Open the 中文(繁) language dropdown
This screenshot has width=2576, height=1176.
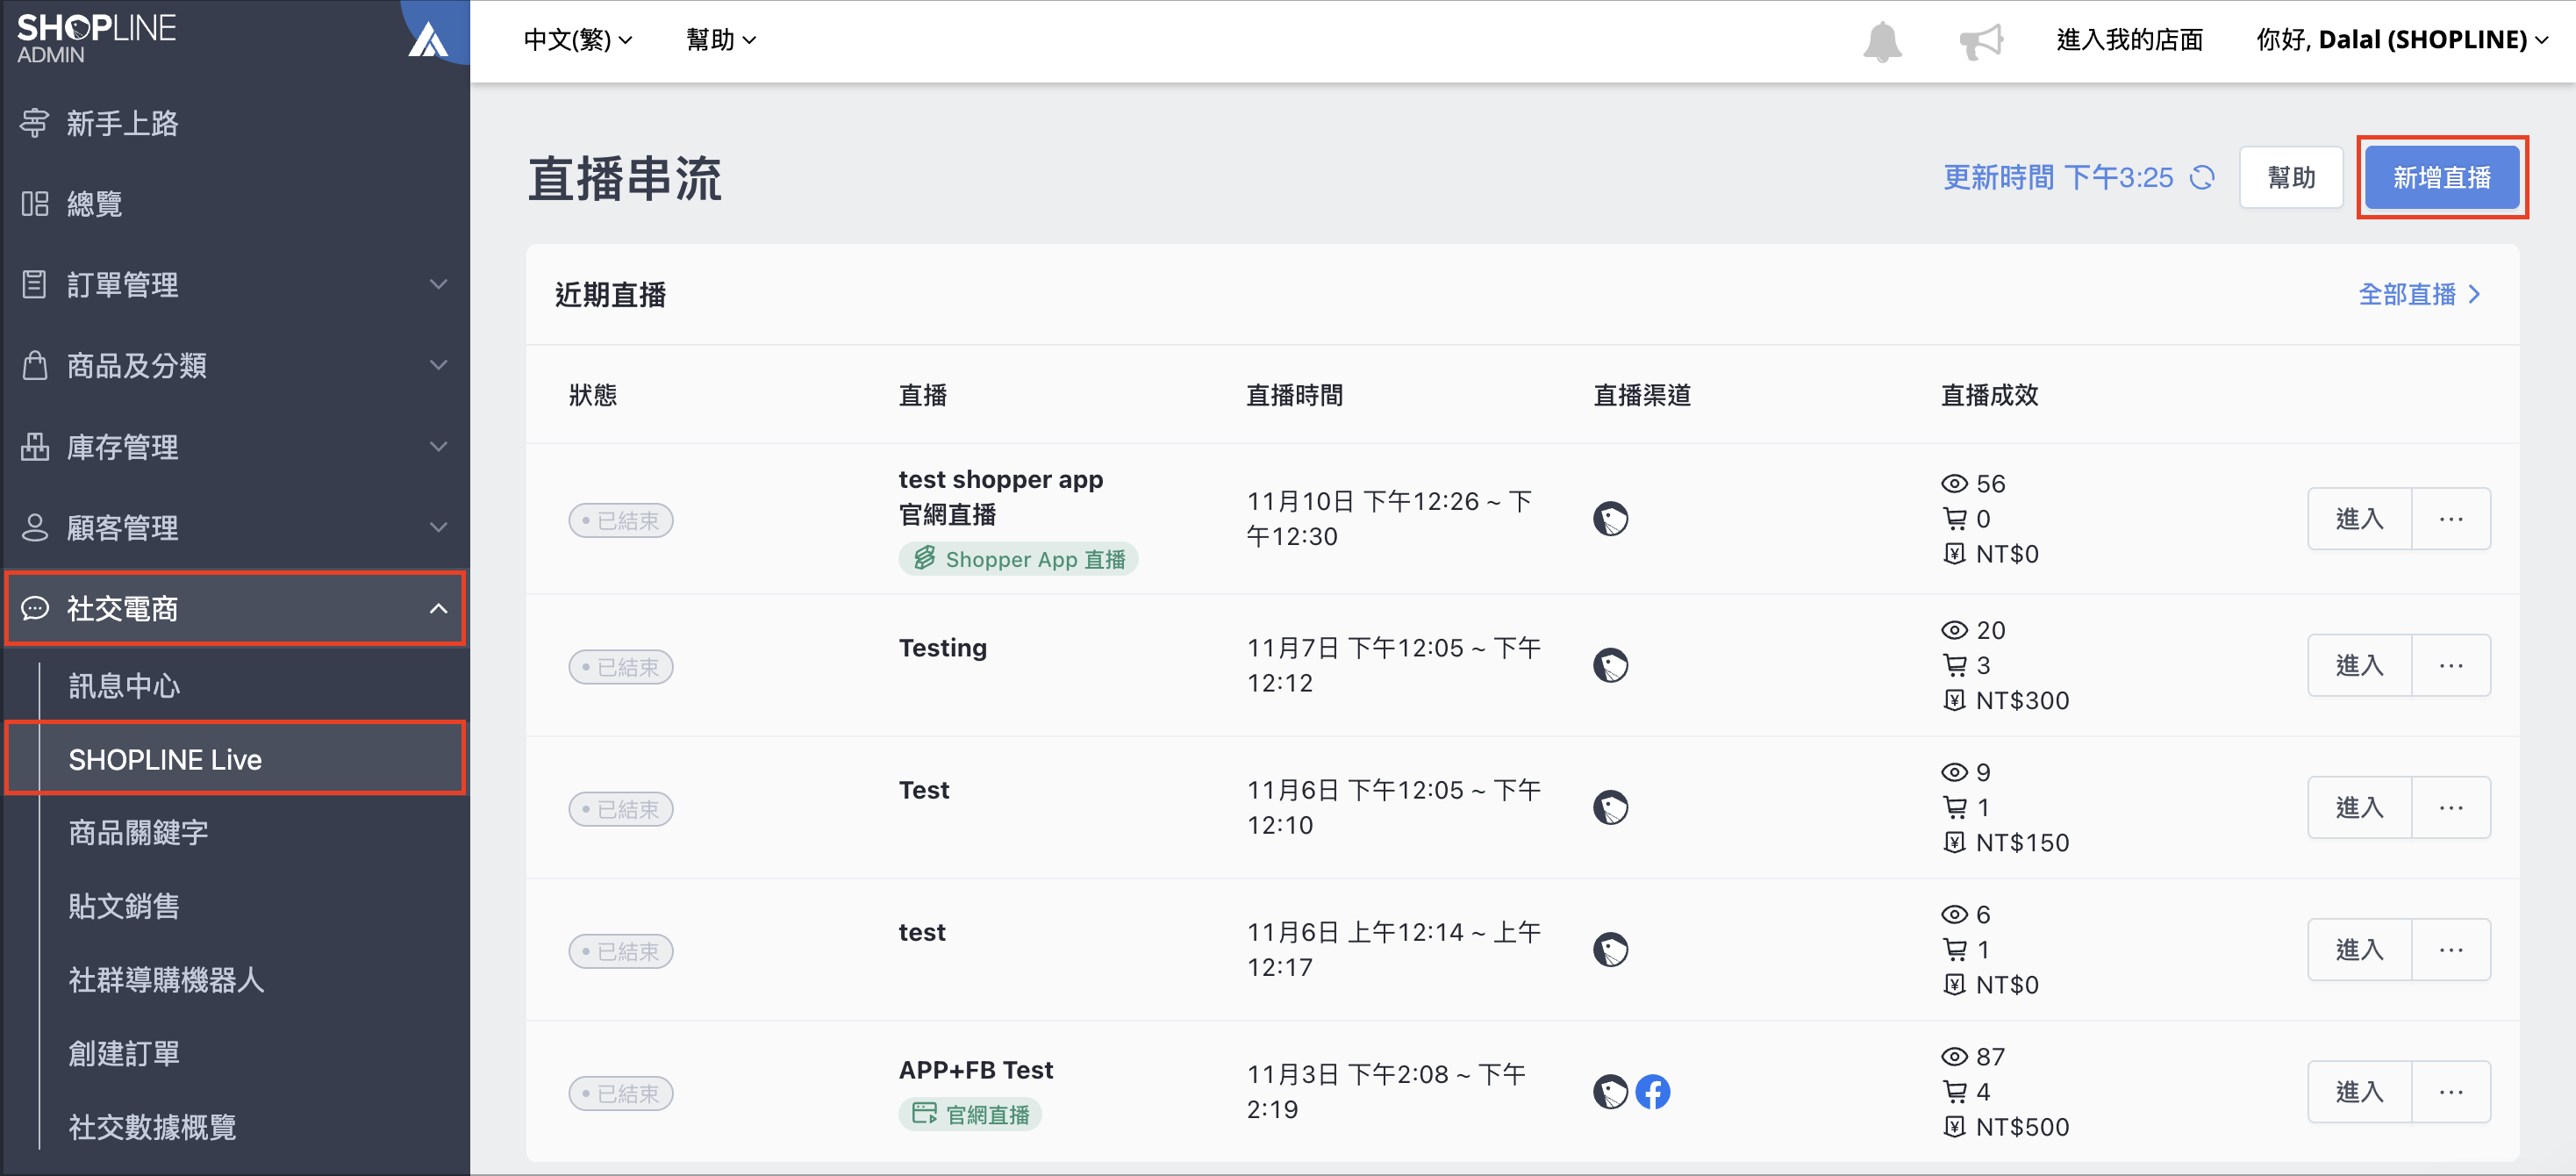(578, 40)
